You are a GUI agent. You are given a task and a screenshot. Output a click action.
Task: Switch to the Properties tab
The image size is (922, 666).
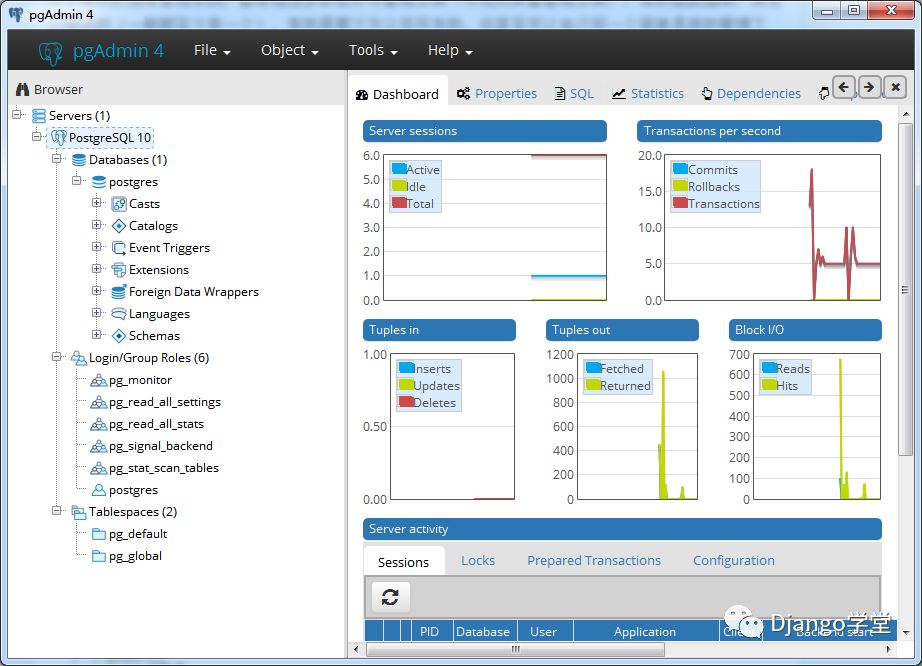tap(497, 93)
